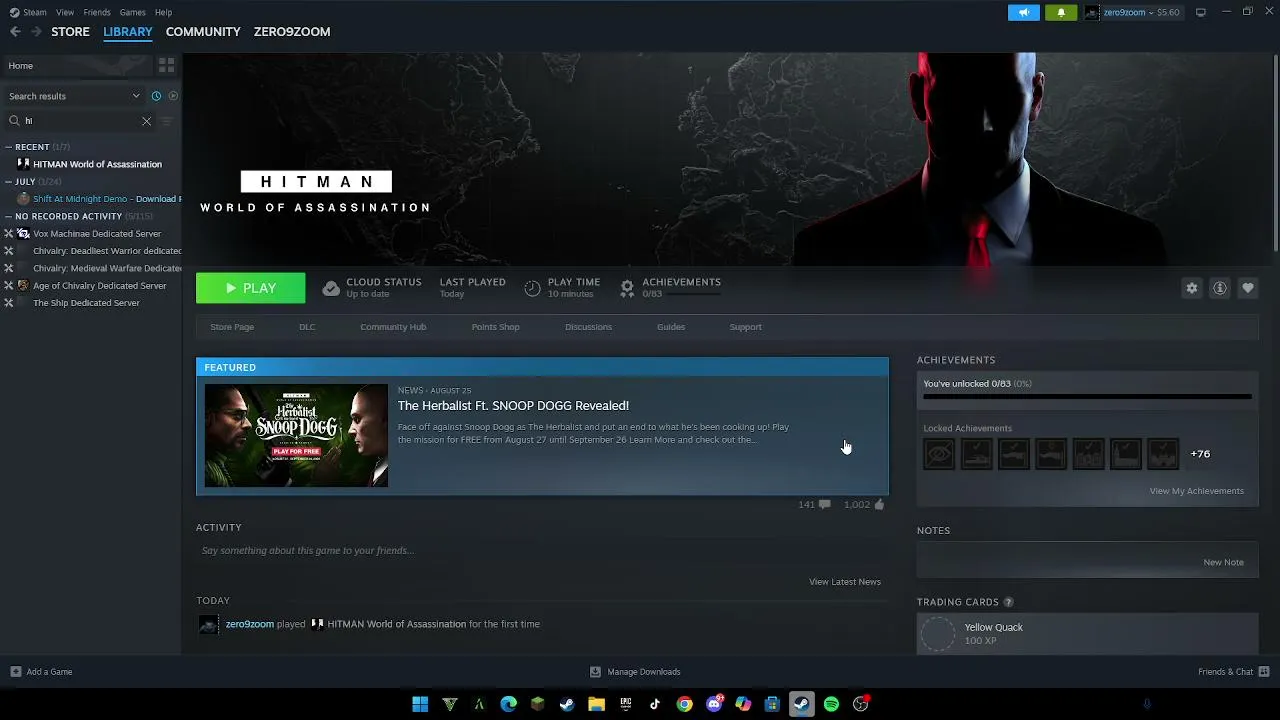
Task: Open the blue announcements megaphone button
Action: pos(1024,12)
